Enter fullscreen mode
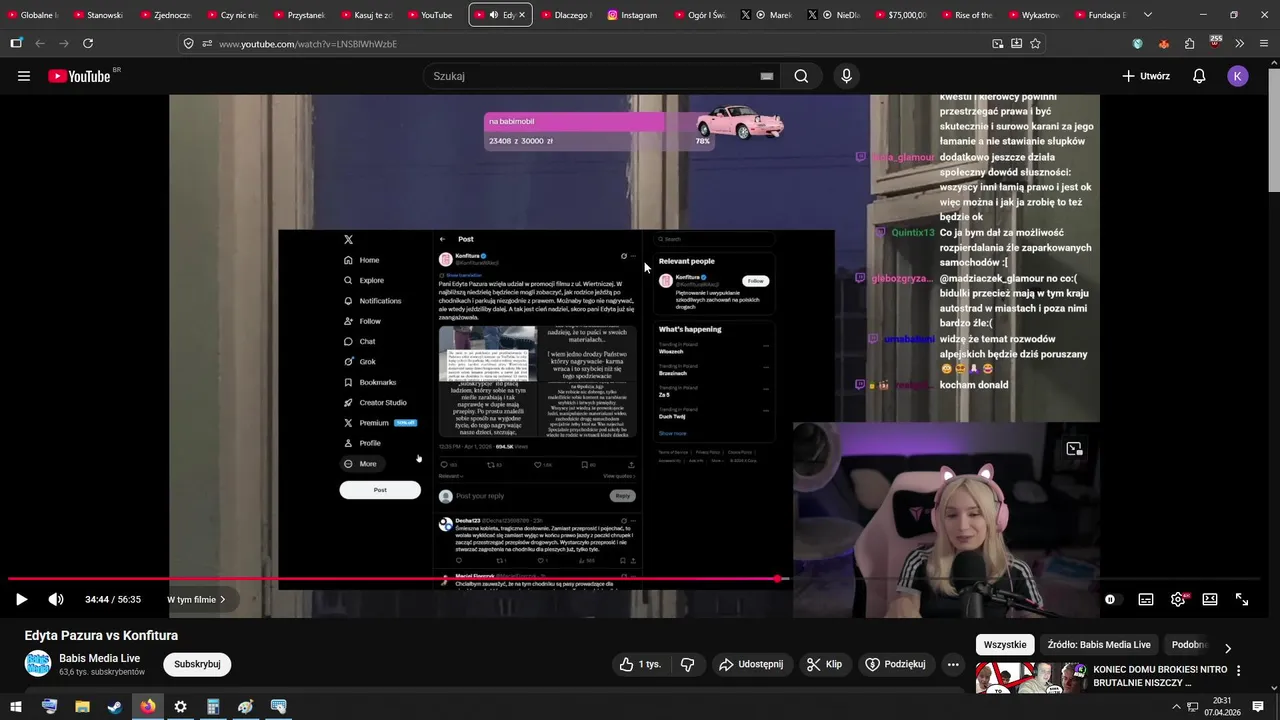Viewport: 1280px width, 720px height. [1242, 599]
